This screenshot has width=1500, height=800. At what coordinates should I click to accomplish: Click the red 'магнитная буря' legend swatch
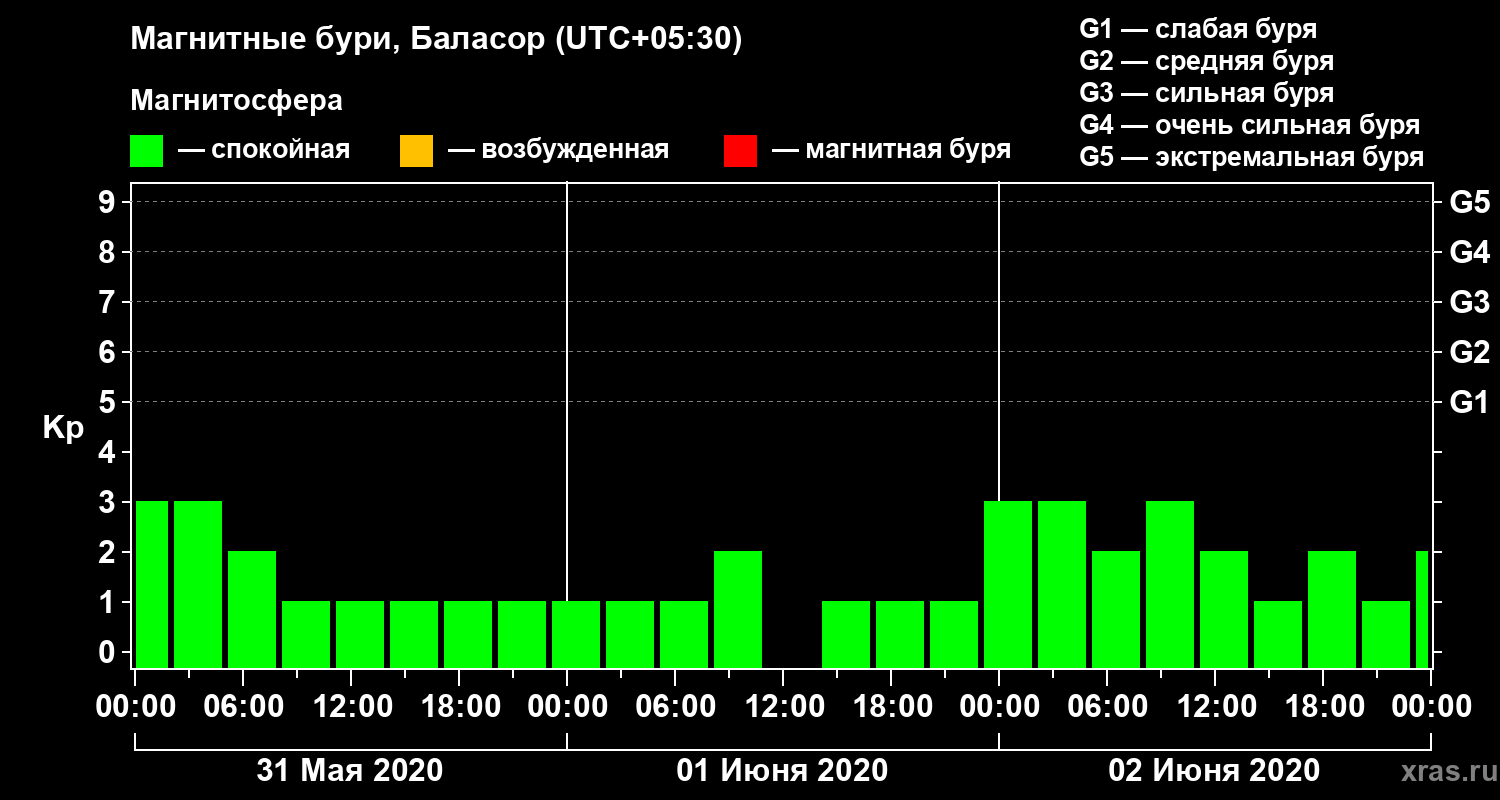tap(740, 151)
